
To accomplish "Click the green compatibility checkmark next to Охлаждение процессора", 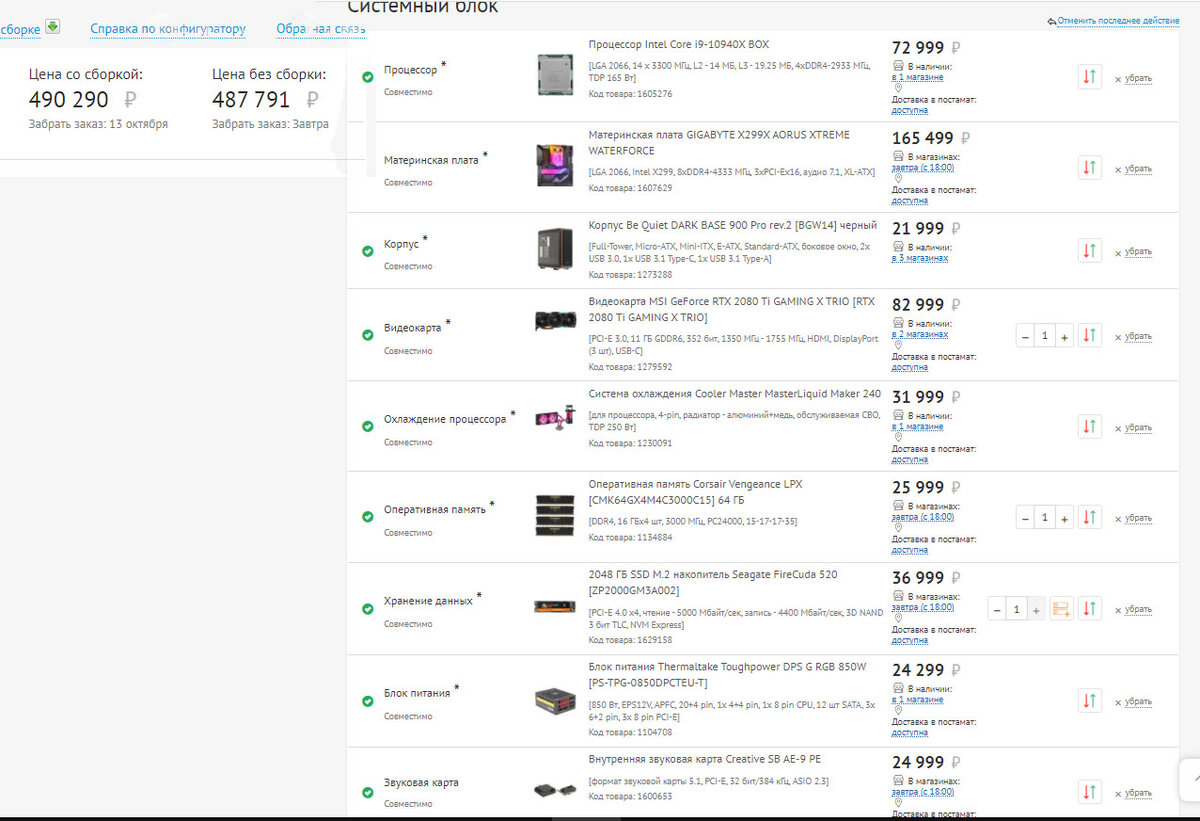I will click(367, 425).
